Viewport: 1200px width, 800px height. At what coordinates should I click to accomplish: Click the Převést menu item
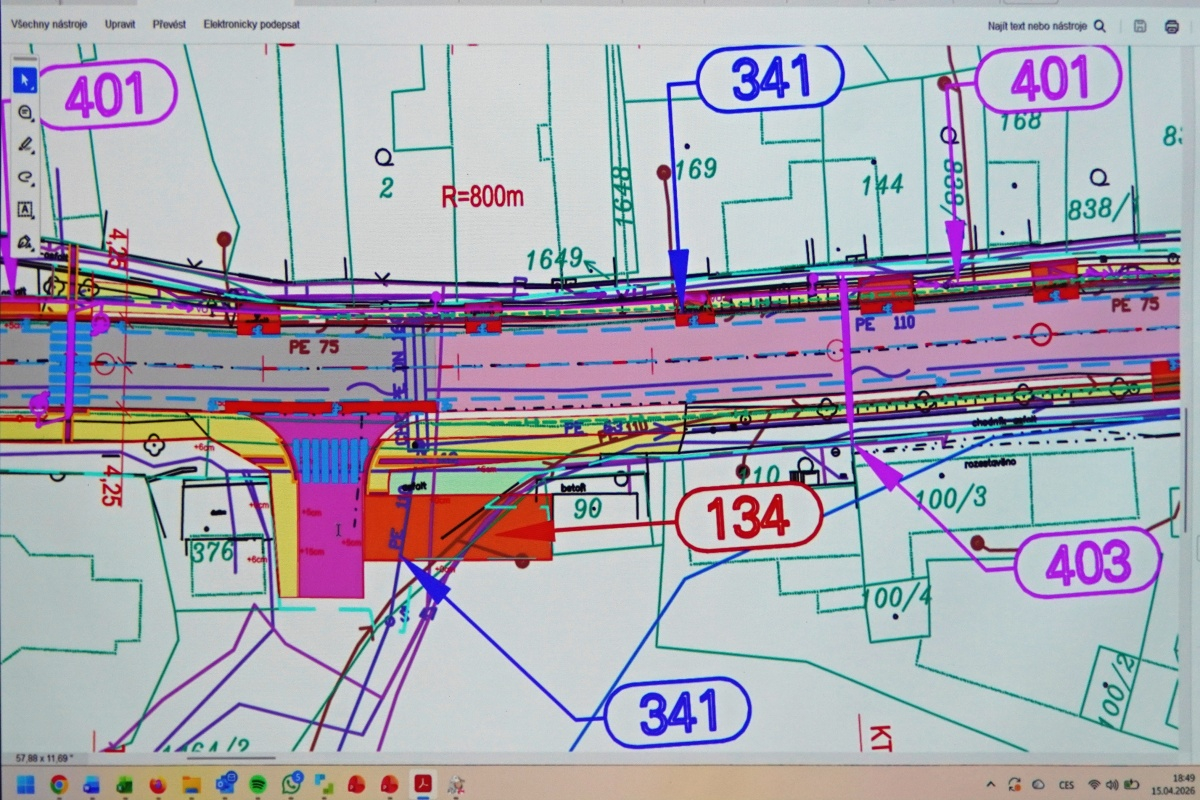(x=169, y=24)
